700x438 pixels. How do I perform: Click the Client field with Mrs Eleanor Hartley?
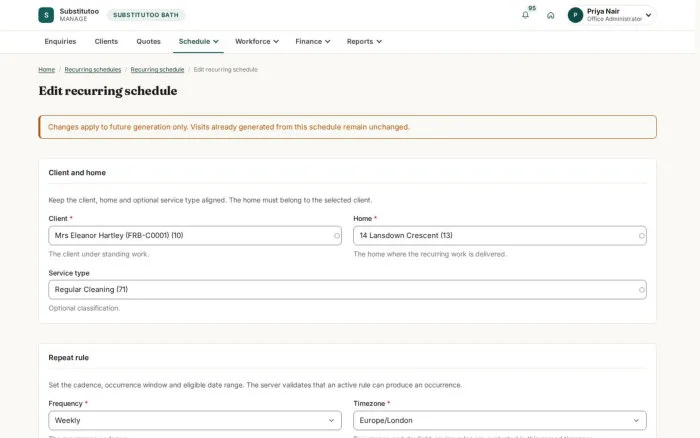195,236
